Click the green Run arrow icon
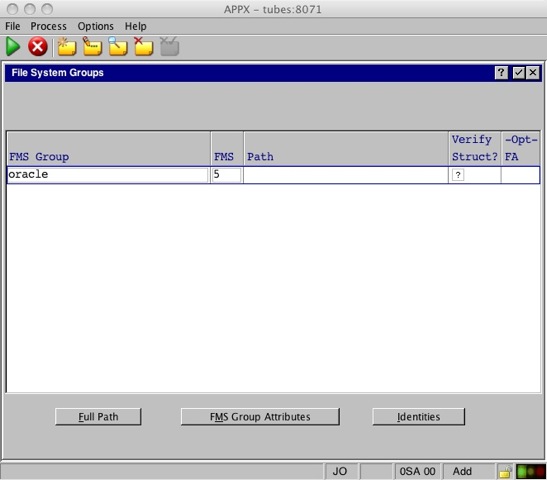This screenshot has height=480, width=547. pos(13,46)
